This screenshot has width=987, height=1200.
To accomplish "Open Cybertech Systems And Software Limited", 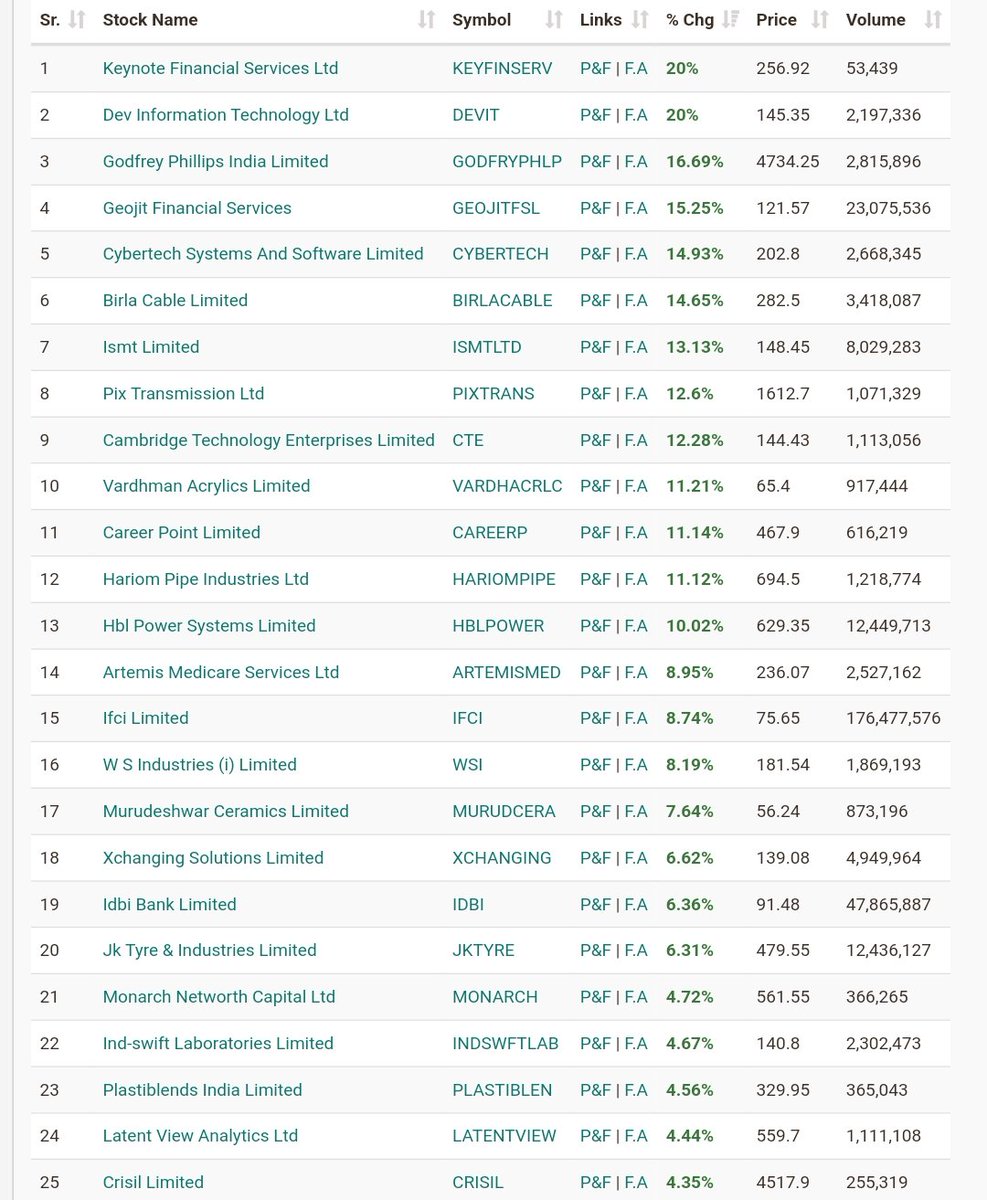I will (263, 254).
